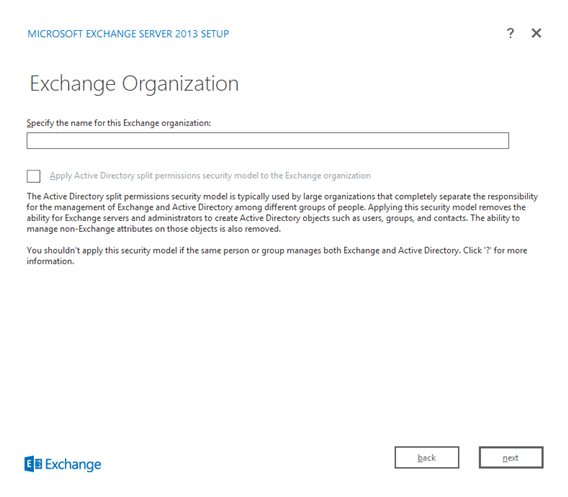Focus the Exchange organization name field
Image resolution: width=568 pixels, height=497 pixels.
268,141
